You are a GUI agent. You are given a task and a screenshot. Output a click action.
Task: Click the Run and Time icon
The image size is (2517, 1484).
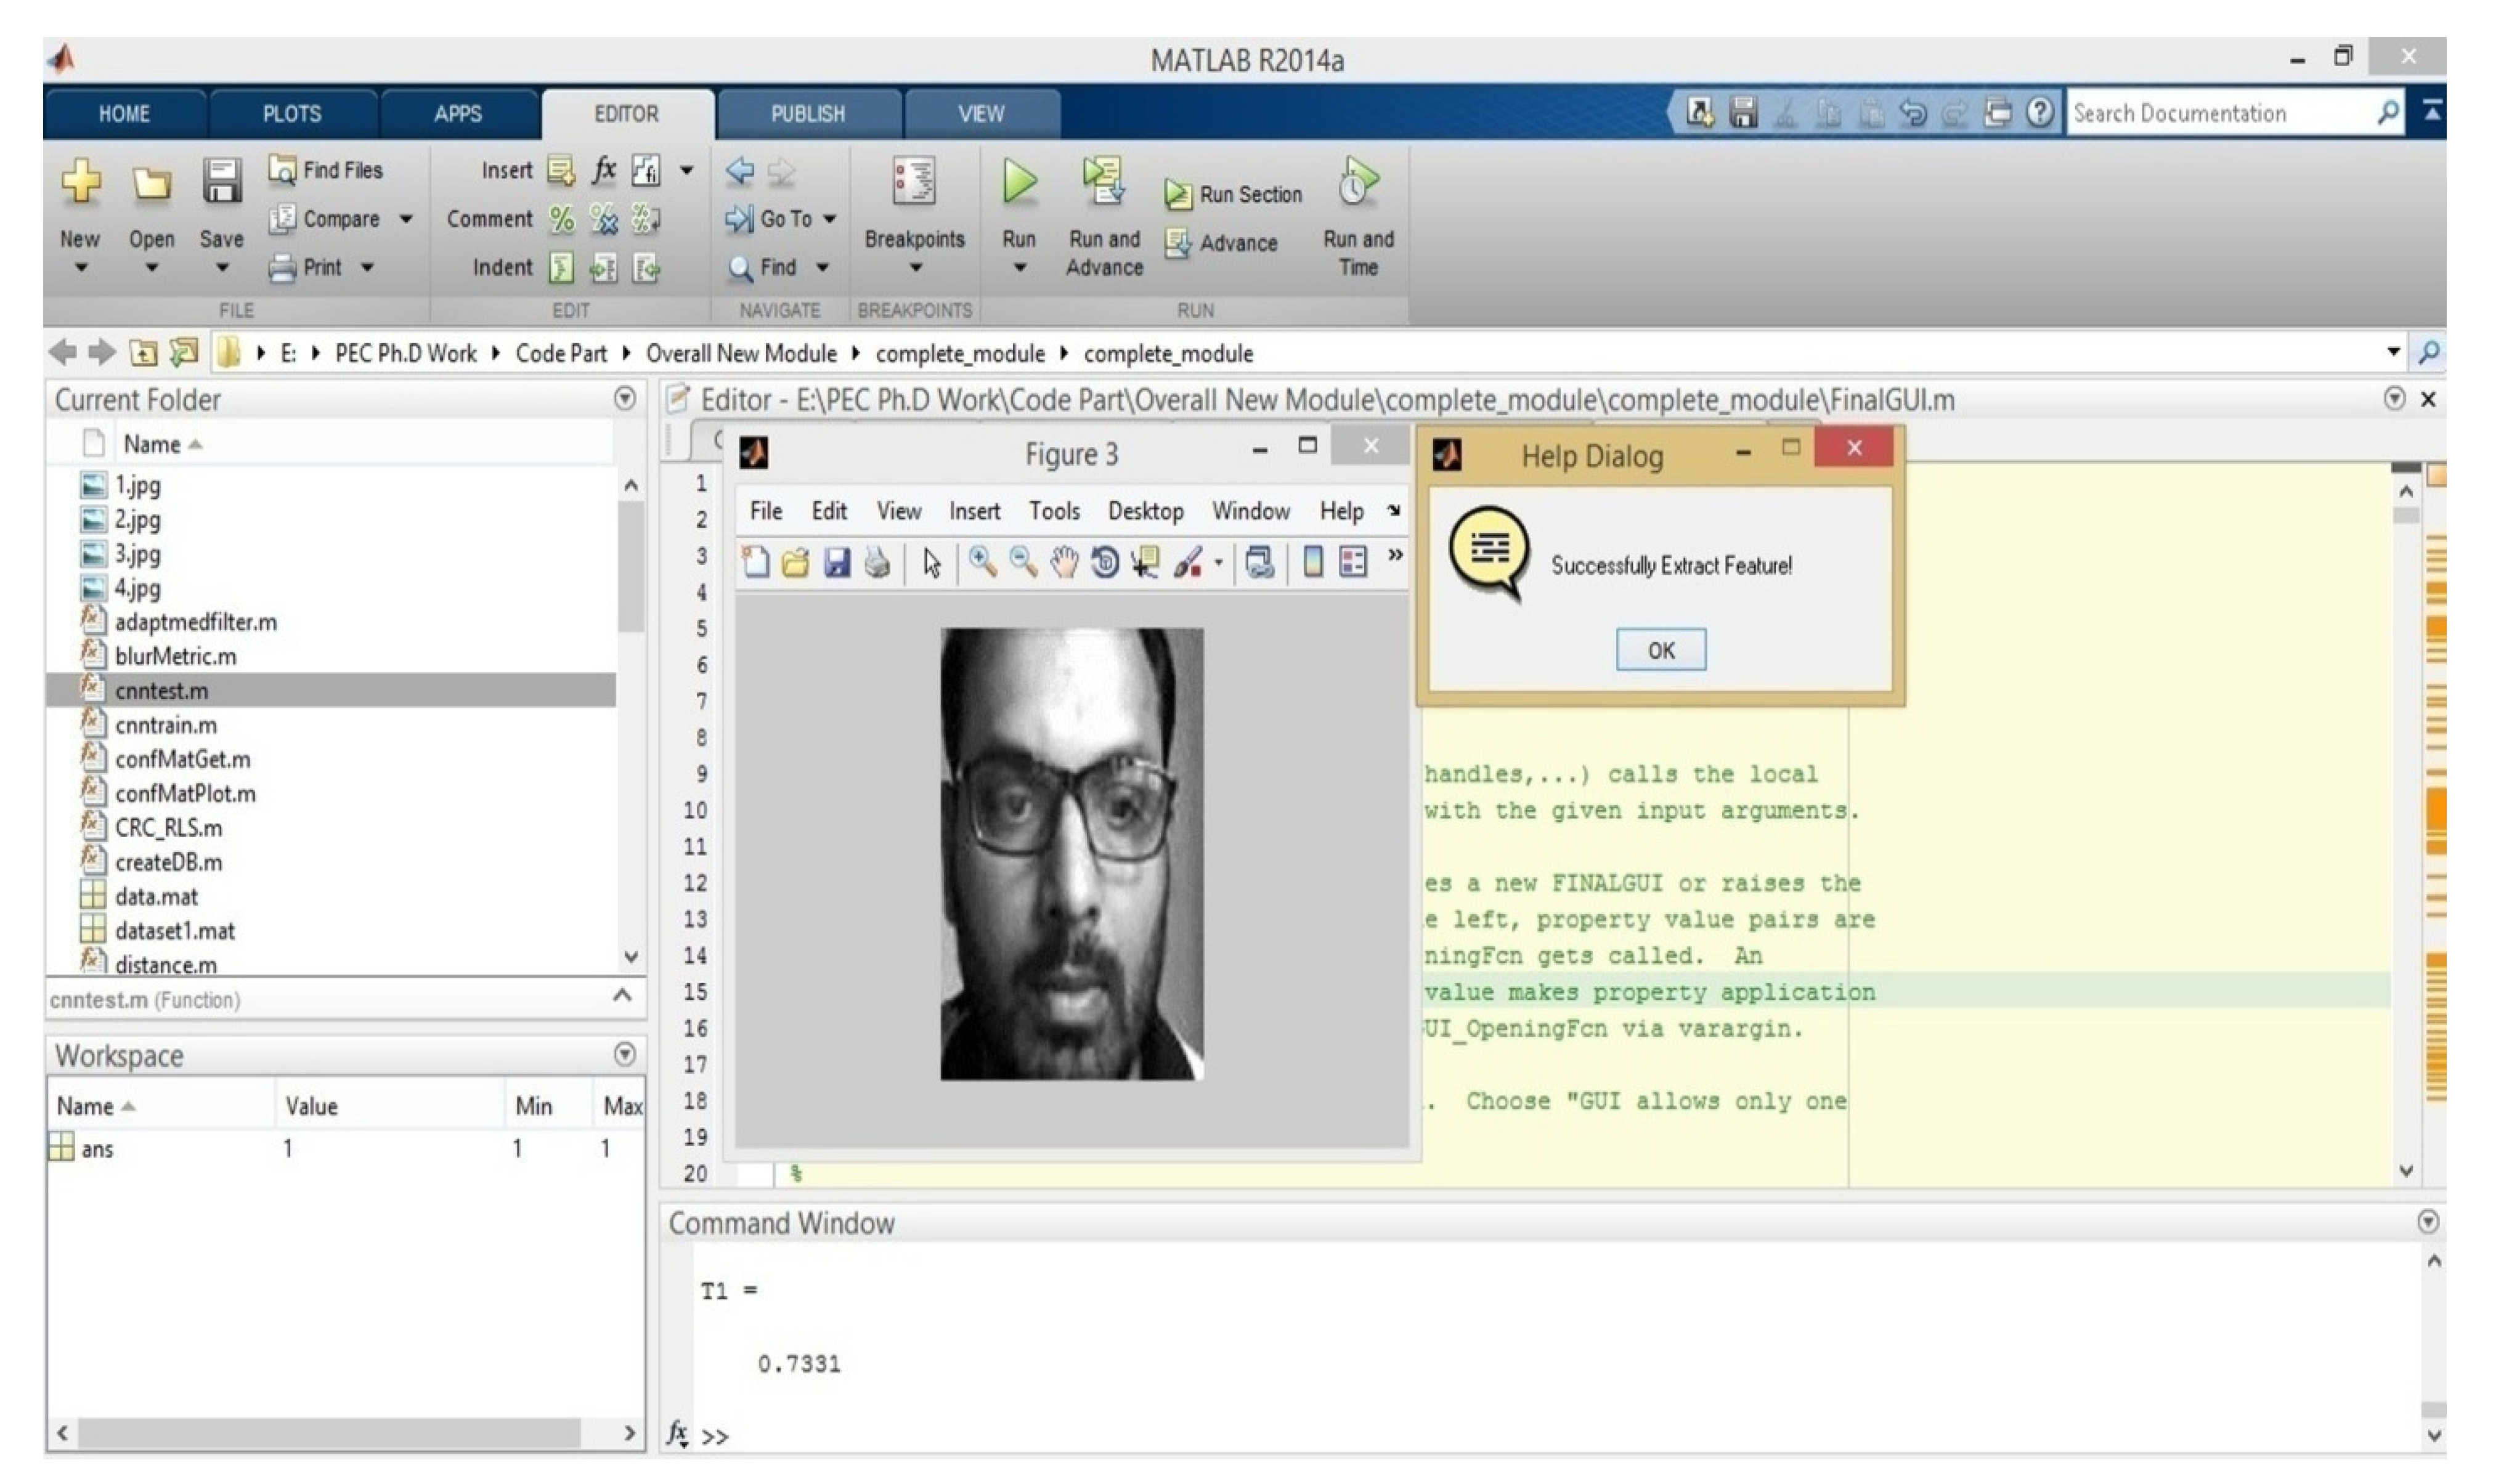(x=1358, y=181)
